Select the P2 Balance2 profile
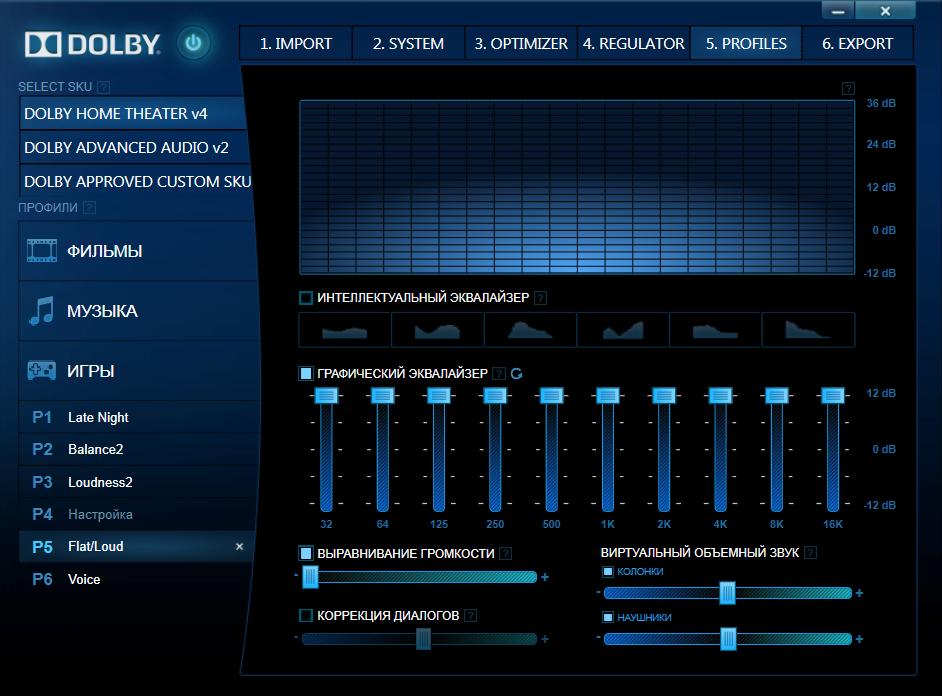This screenshot has height=696, width=942. (x=139, y=449)
